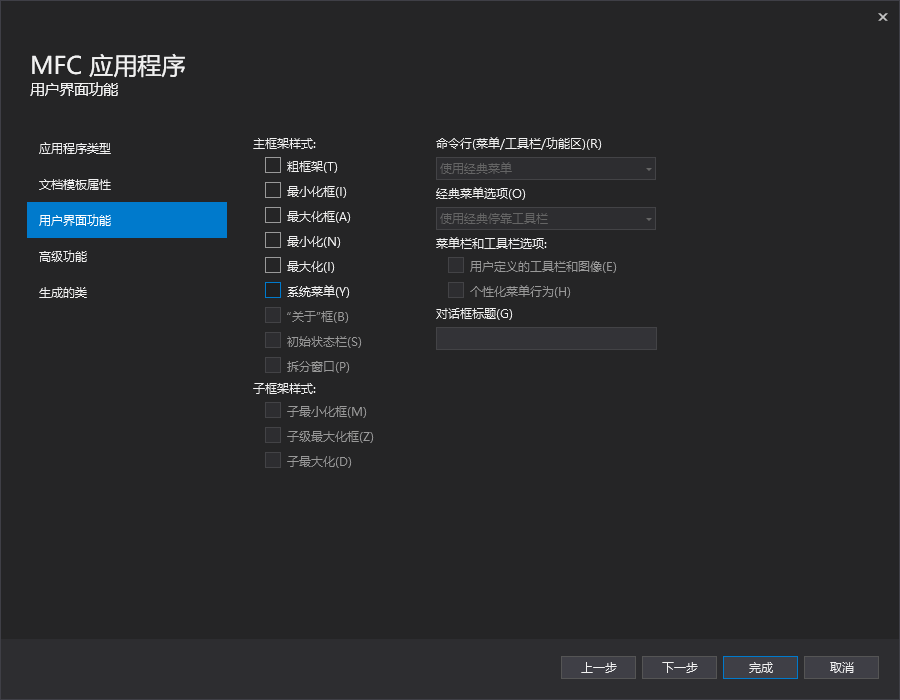Open the 使用经典菜单 dropdown
The height and width of the screenshot is (700, 900).
(545, 169)
